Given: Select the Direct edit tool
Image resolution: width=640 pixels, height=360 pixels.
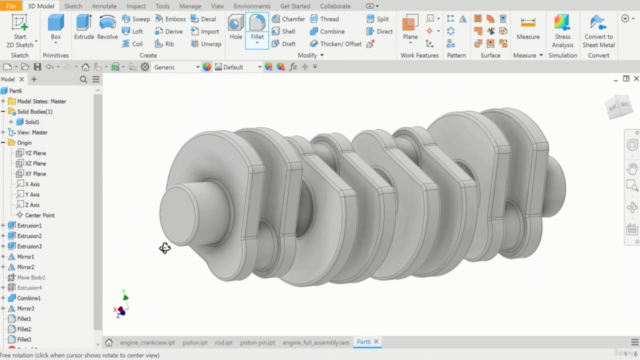Looking at the screenshot, I should [x=380, y=31].
